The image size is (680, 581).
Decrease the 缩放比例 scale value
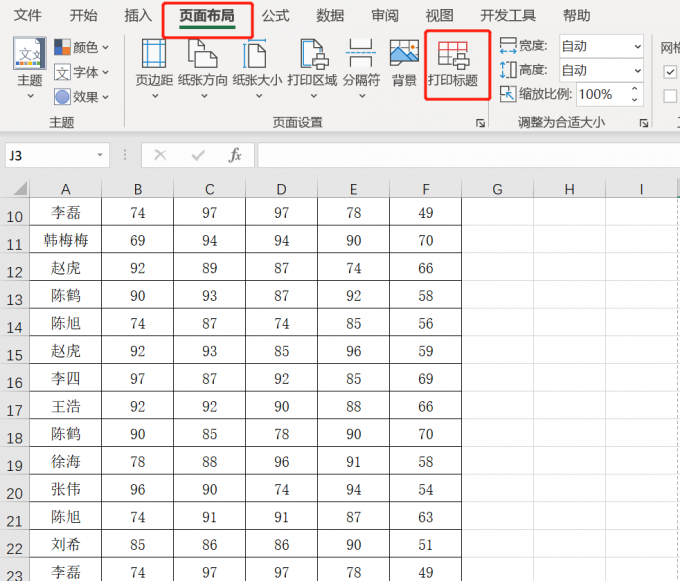(x=634, y=100)
